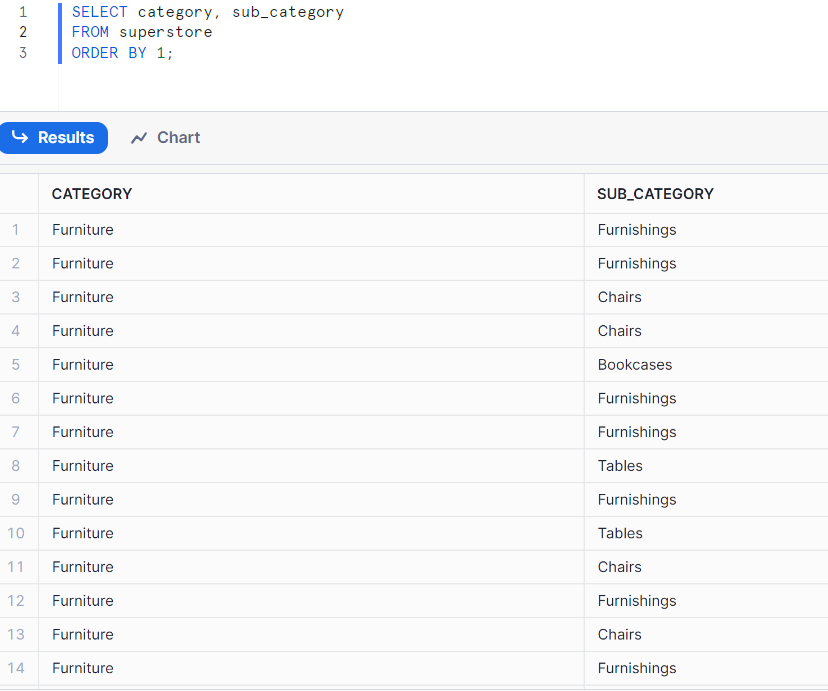Place cursor on SELECT line in editor
The image size is (828, 691).
(x=207, y=12)
